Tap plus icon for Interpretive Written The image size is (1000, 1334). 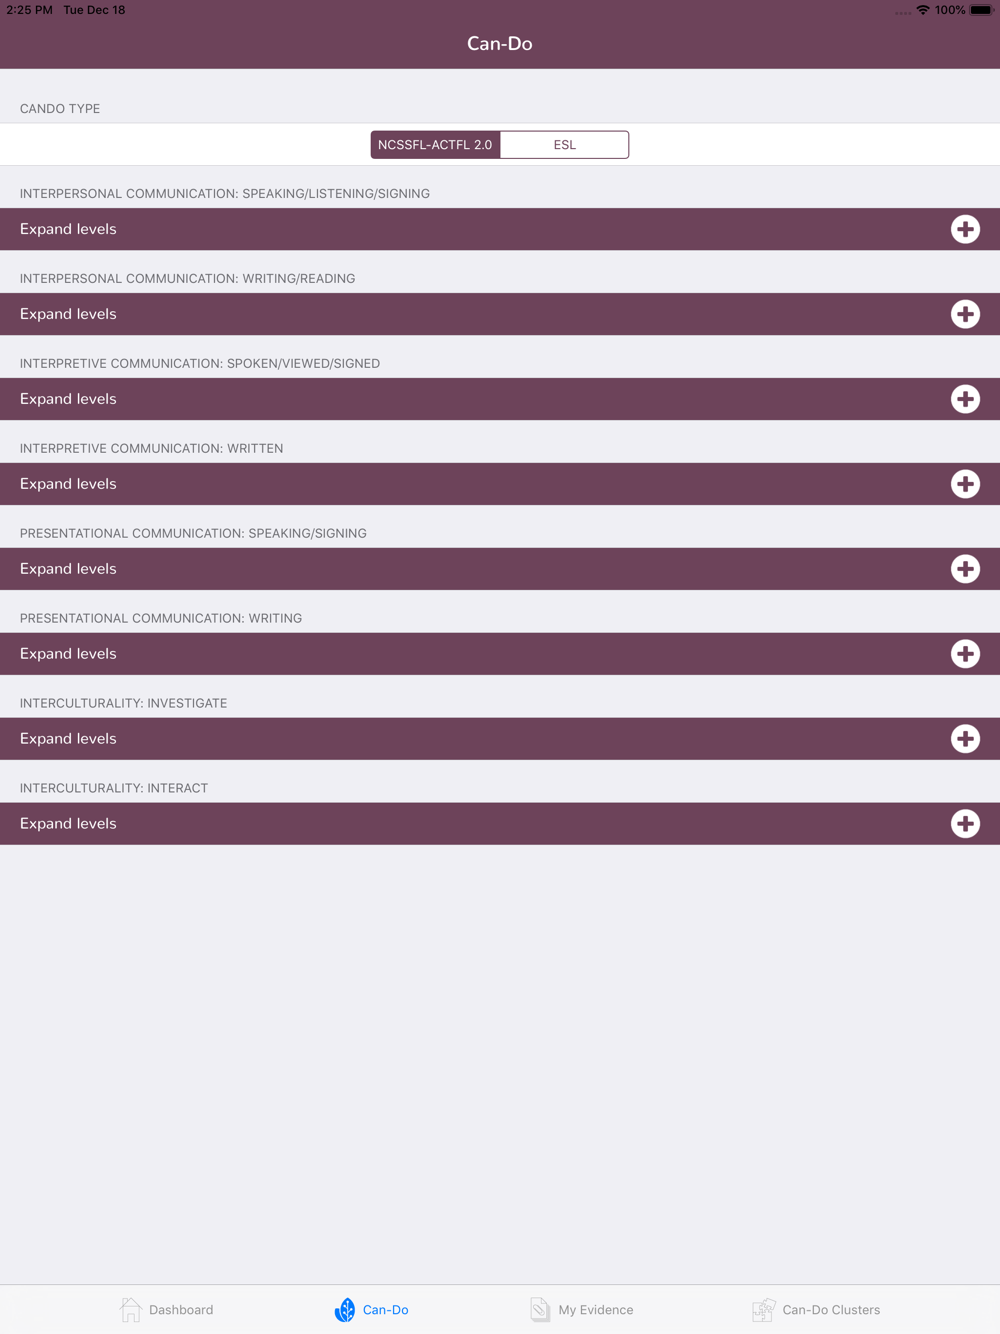tap(965, 484)
